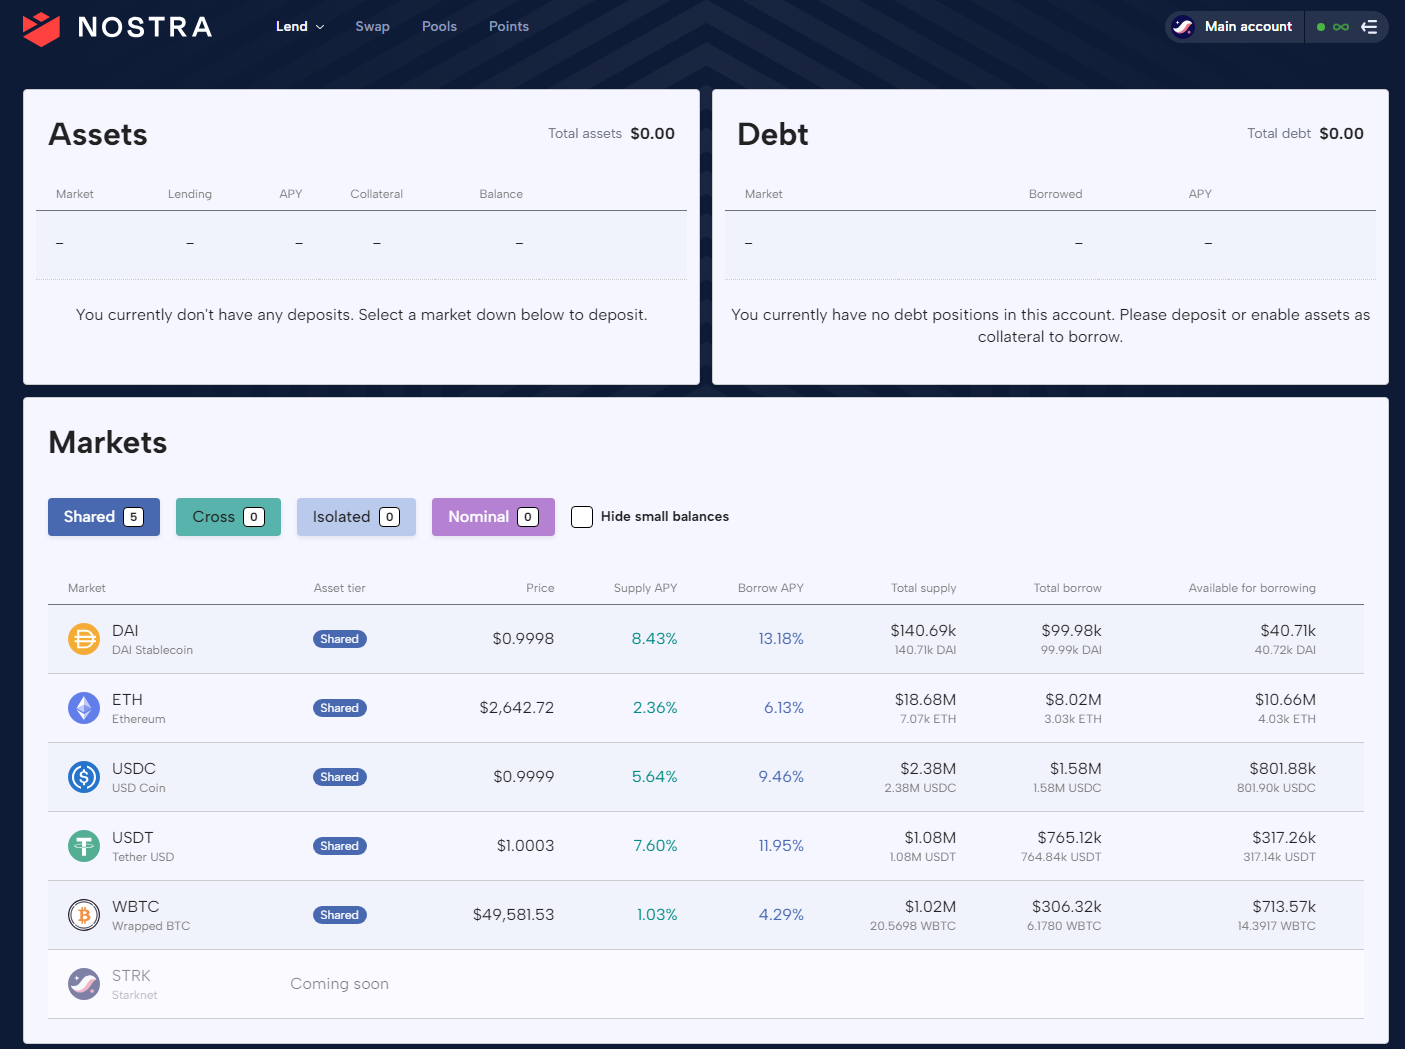
Task: Select the Isolated markets filter button
Action: [x=356, y=517]
